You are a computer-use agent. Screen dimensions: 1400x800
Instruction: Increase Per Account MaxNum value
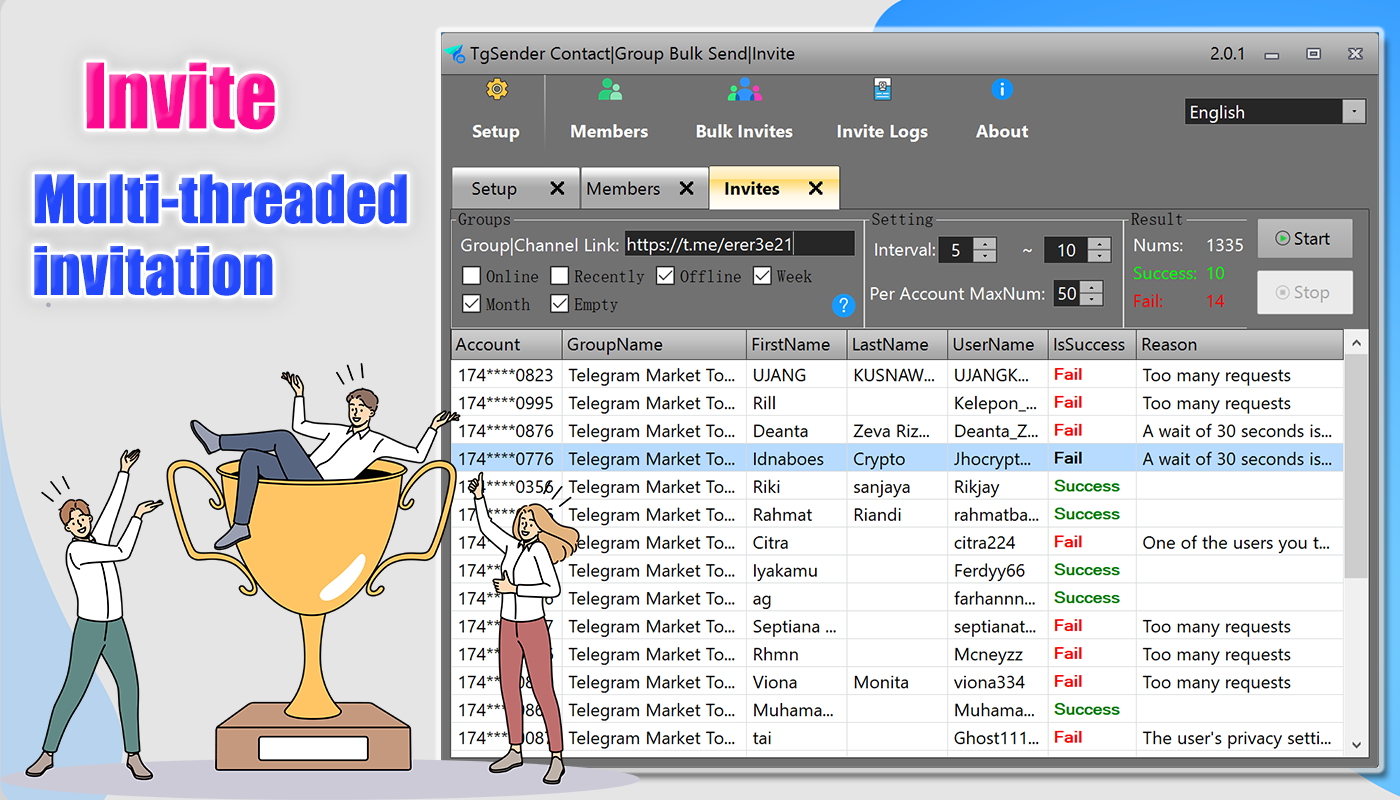pos(1092,287)
